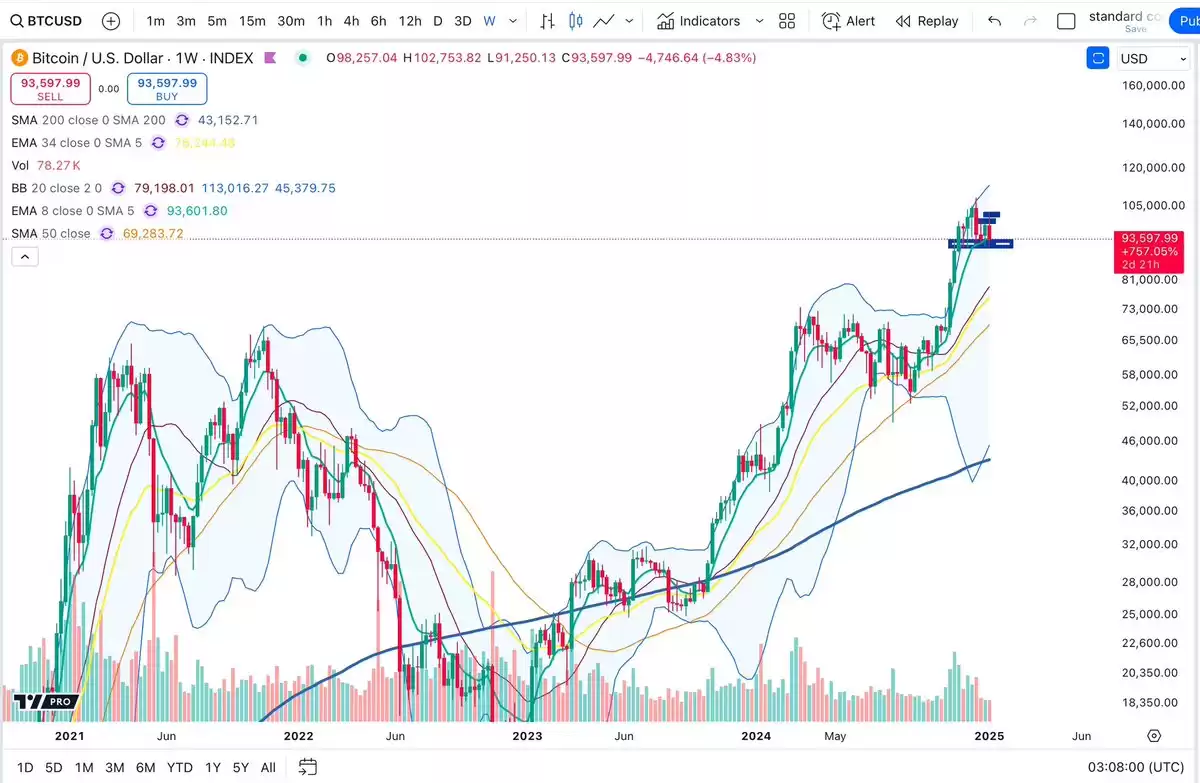Switch to the 12h timeframe
The width and height of the screenshot is (1200, 783).
pyautogui.click(x=410, y=21)
